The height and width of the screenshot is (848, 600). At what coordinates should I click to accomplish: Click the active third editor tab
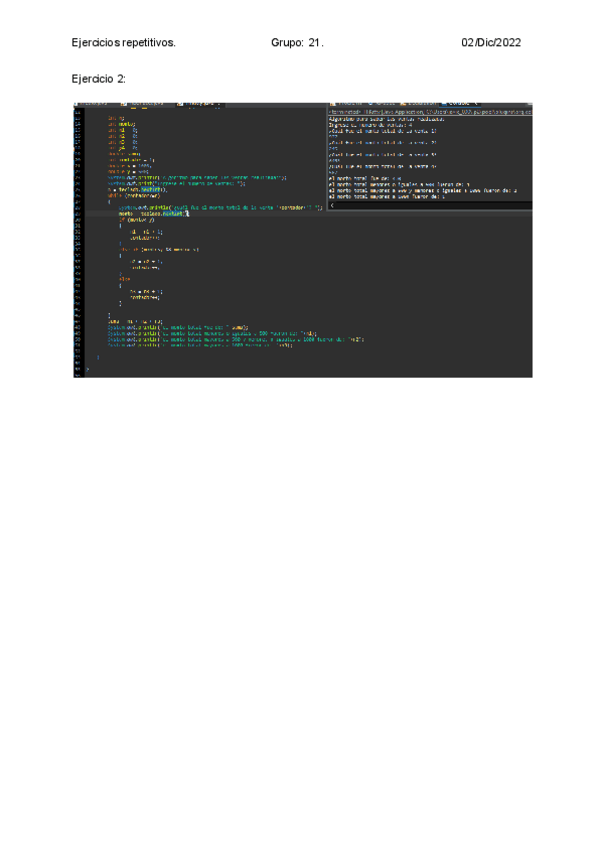197,103
